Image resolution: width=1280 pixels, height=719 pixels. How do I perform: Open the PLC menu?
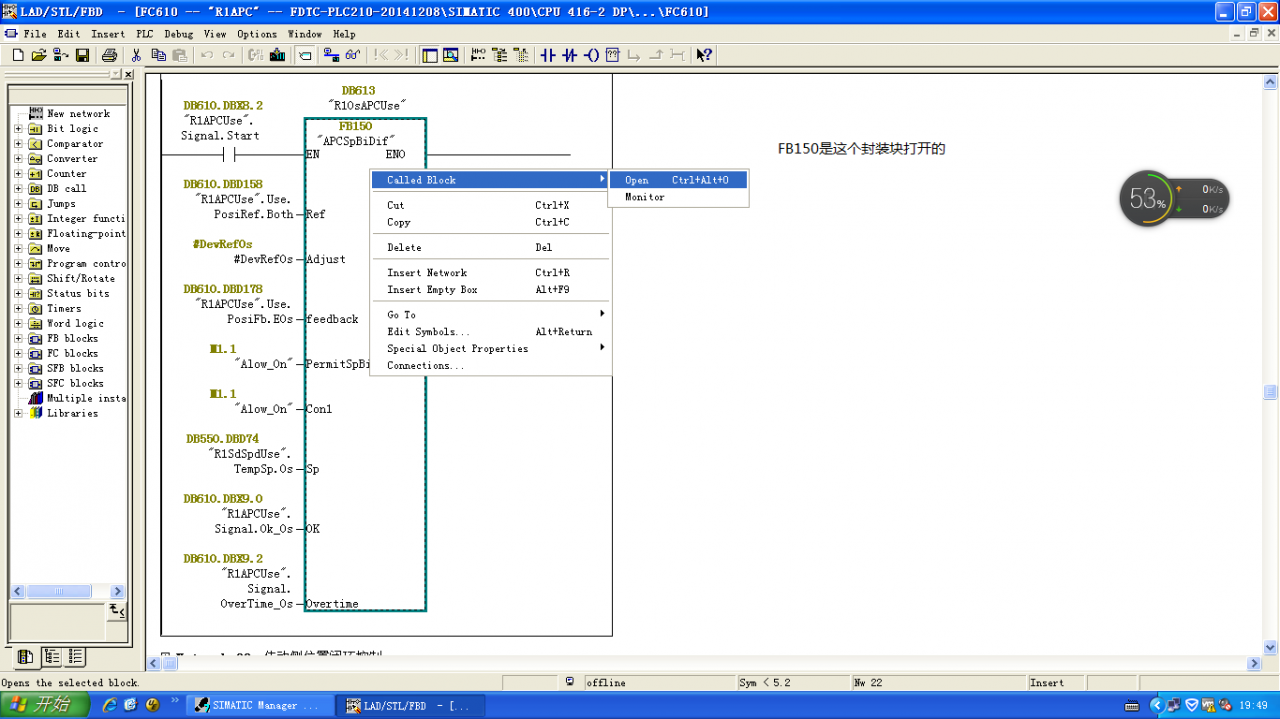[145, 34]
